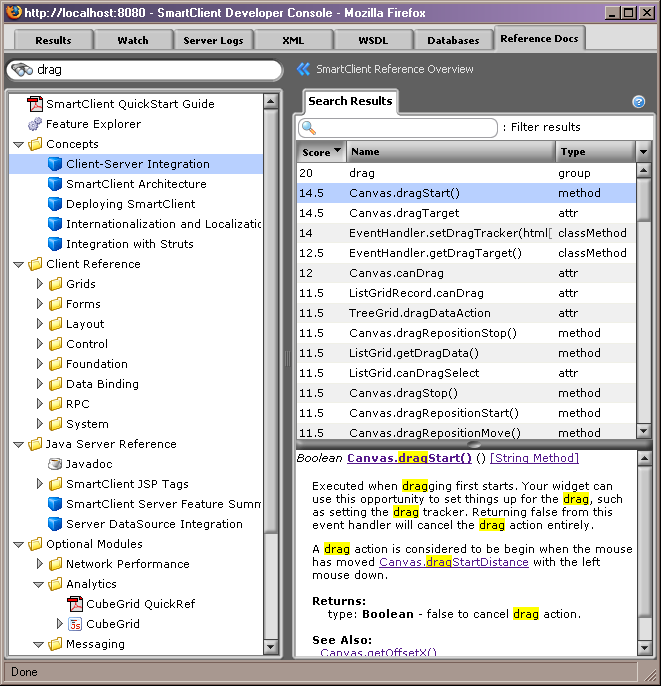Viewport: 661px width, 686px height.
Task: Open the results grid column picker dropdown
Action: click(x=643, y=152)
